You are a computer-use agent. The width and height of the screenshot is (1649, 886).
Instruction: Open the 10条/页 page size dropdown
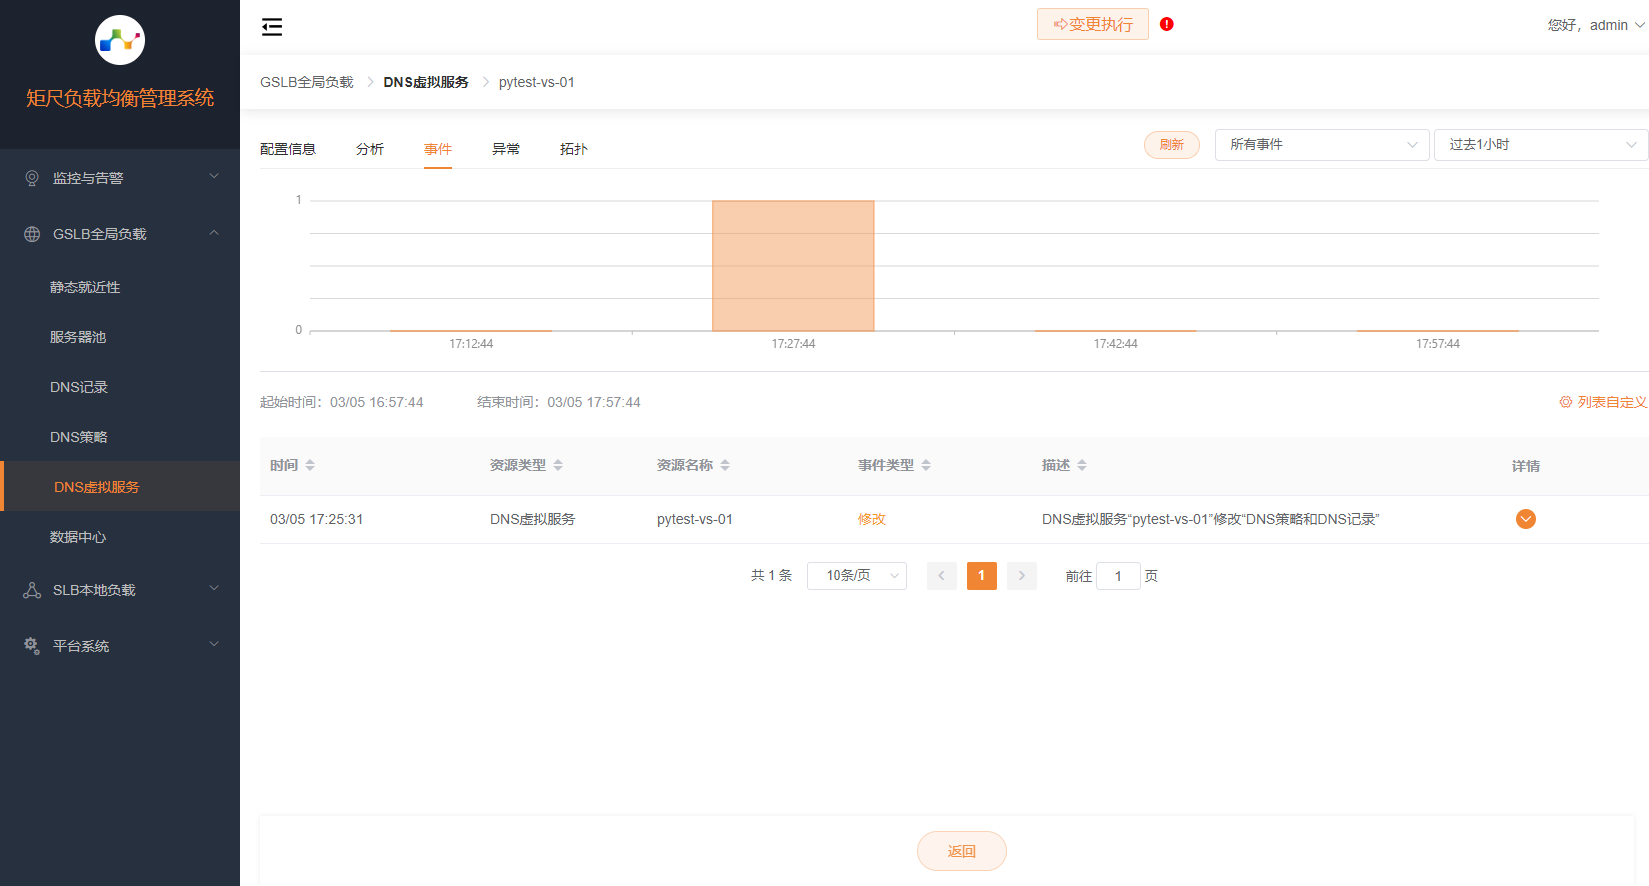(x=856, y=576)
